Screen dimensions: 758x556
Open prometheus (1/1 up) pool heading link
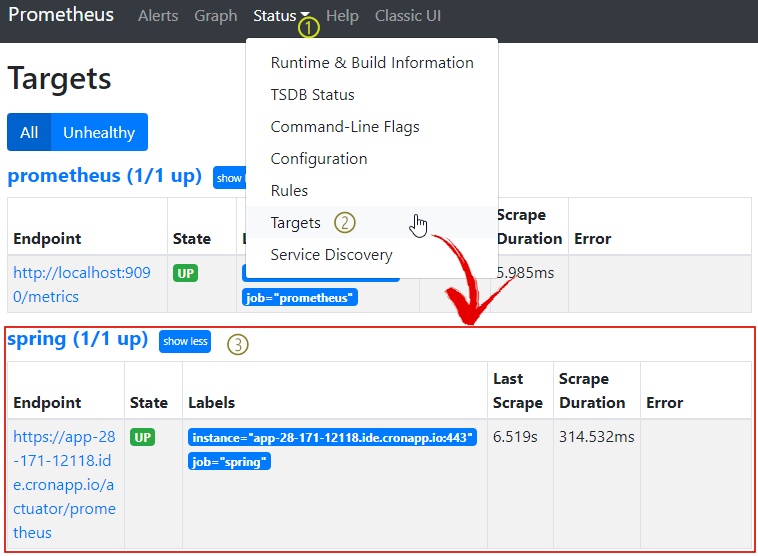coord(104,176)
